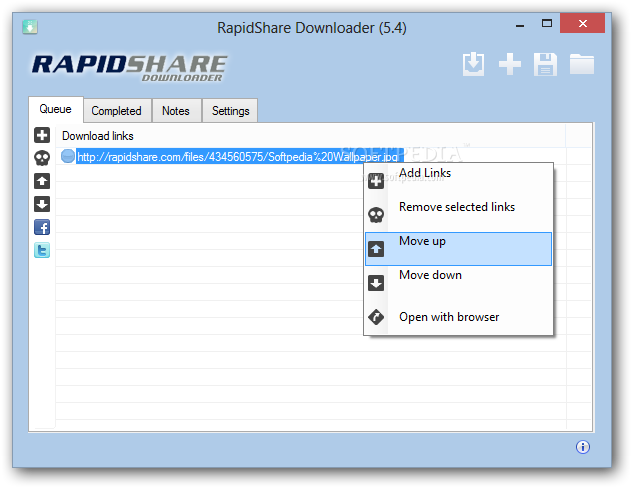Switch to the Queue tab
This screenshot has width=632, height=488.
pyautogui.click(x=56, y=109)
